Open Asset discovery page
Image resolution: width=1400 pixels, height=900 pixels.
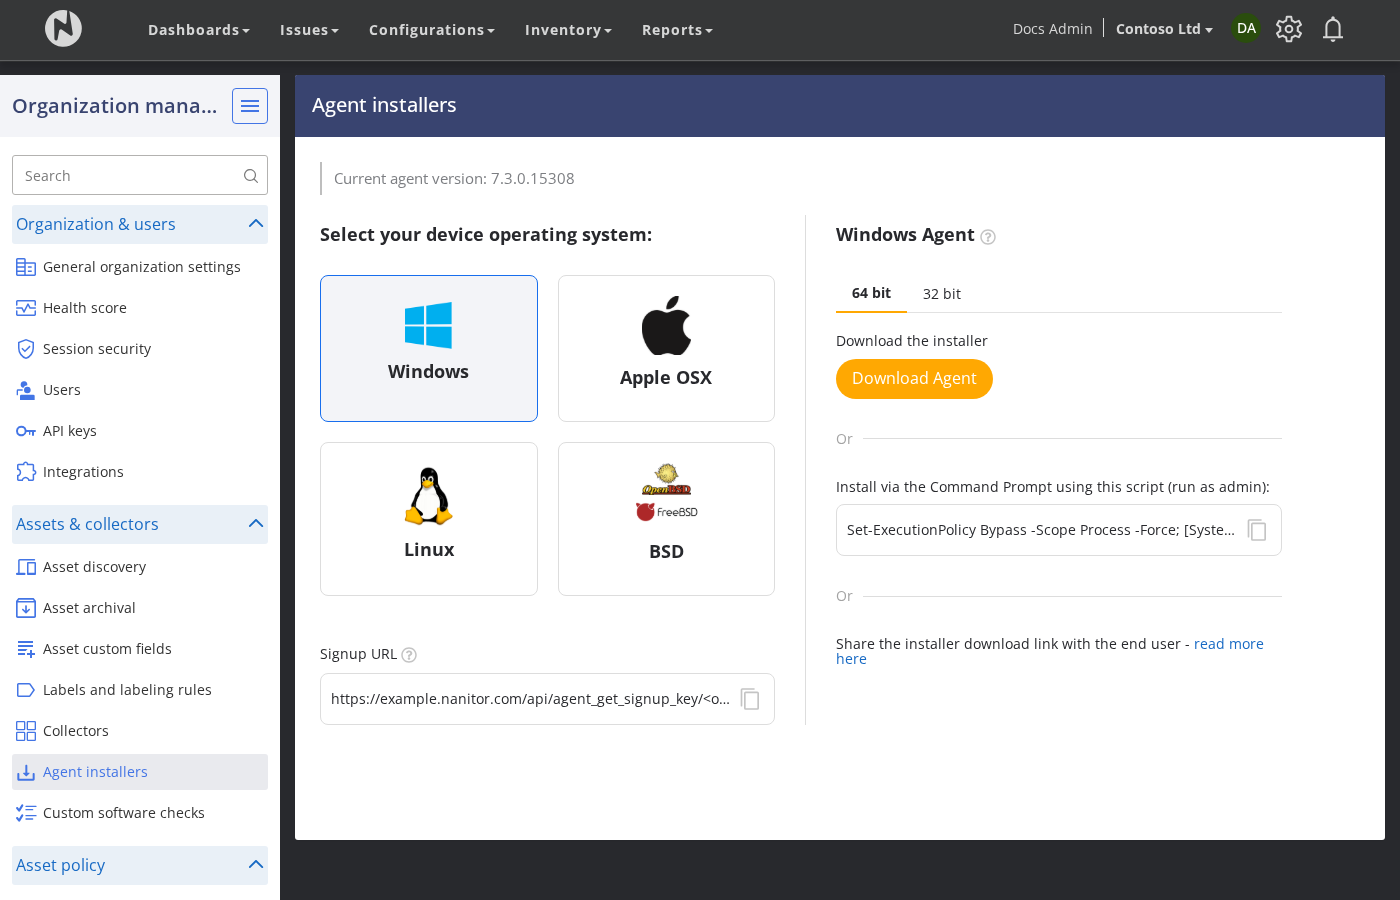(140, 567)
